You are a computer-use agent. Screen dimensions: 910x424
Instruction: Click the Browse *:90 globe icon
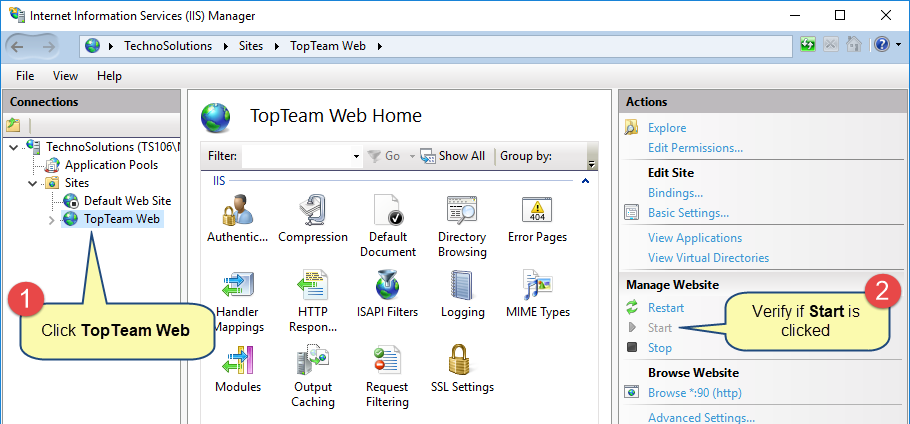pos(631,393)
